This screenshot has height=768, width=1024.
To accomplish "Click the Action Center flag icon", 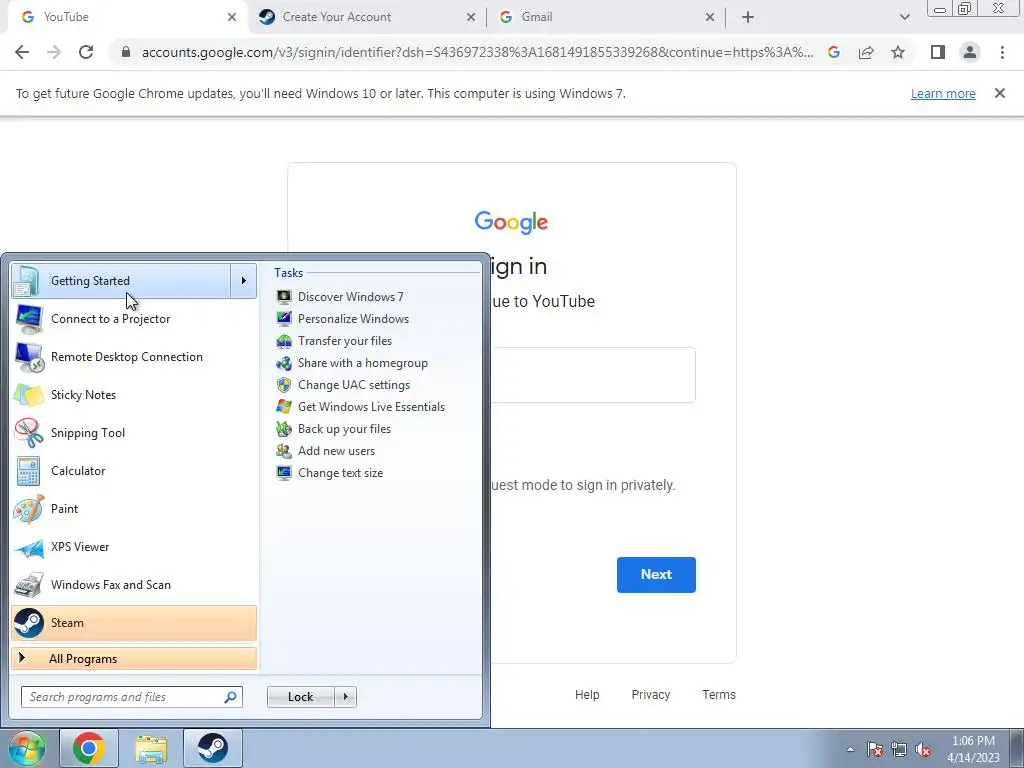I will [875, 749].
